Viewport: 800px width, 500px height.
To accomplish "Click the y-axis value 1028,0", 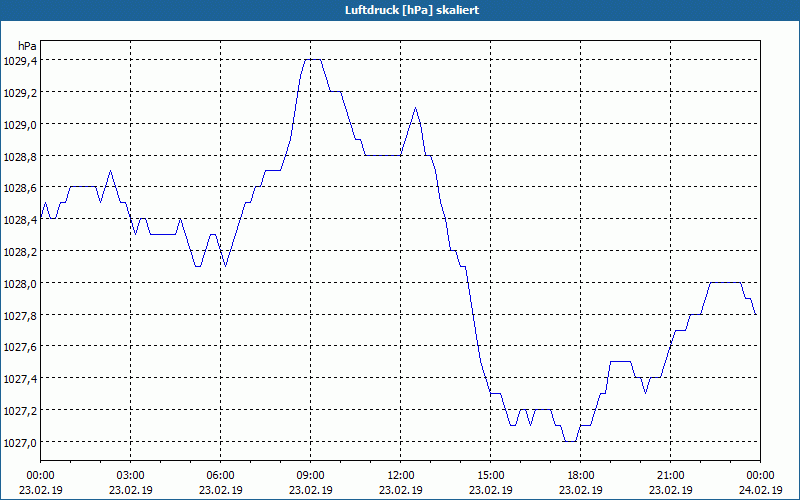I will pyautogui.click(x=20, y=284).
